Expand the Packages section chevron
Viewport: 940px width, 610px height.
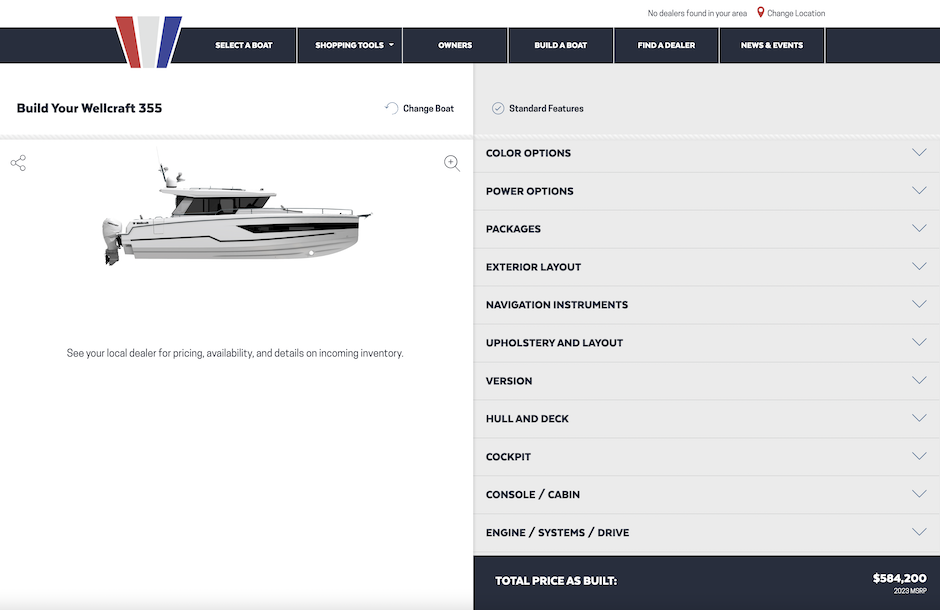pos(919,228)
